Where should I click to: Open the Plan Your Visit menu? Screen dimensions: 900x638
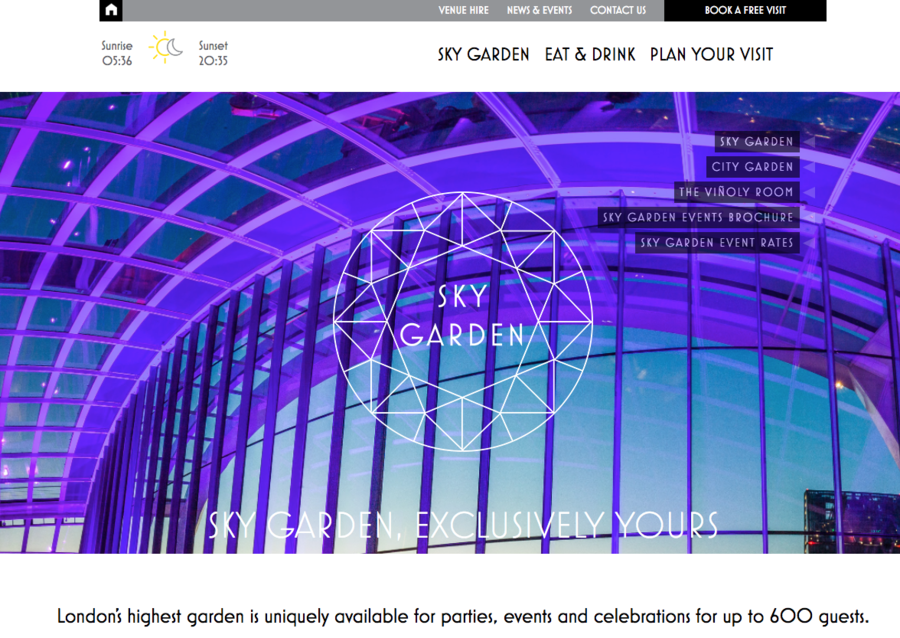point(712,55)
